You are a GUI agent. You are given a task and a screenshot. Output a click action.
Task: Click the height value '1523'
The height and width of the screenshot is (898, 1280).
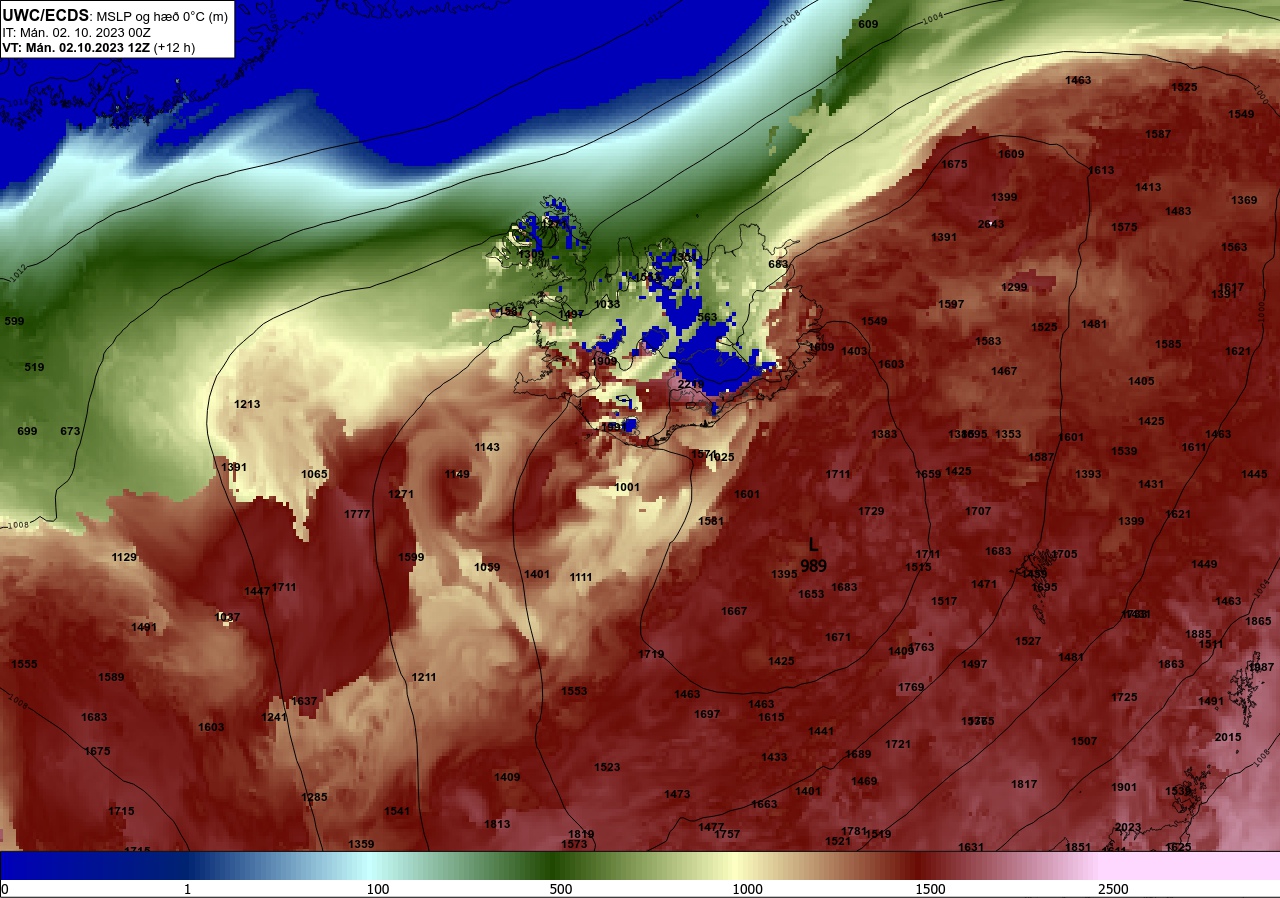607,767
